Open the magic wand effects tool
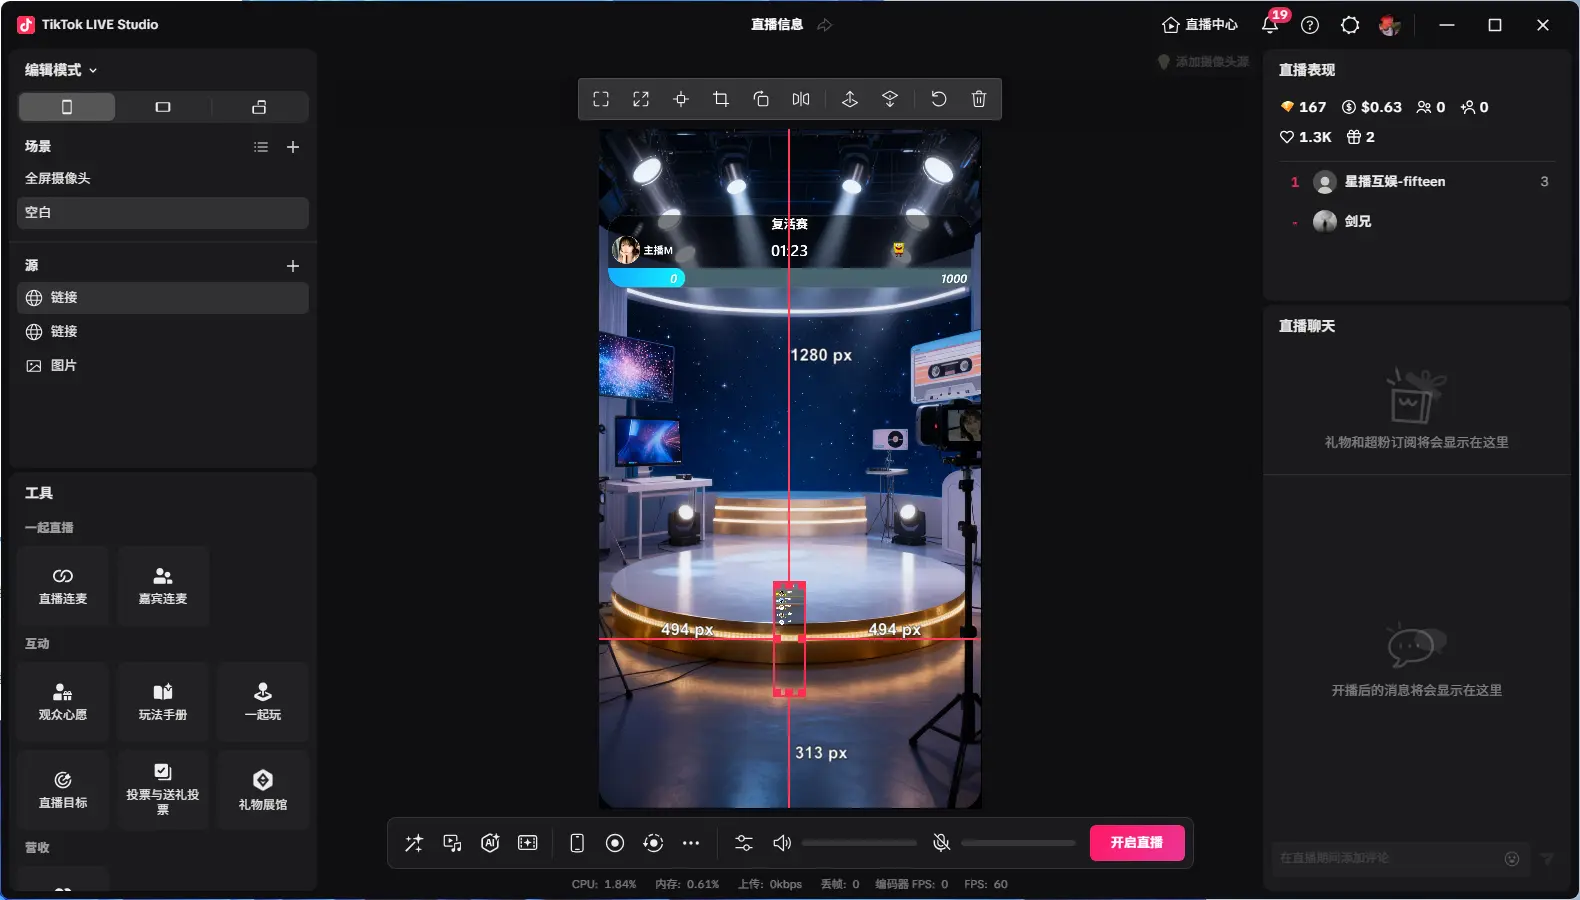 pos(413,843)
